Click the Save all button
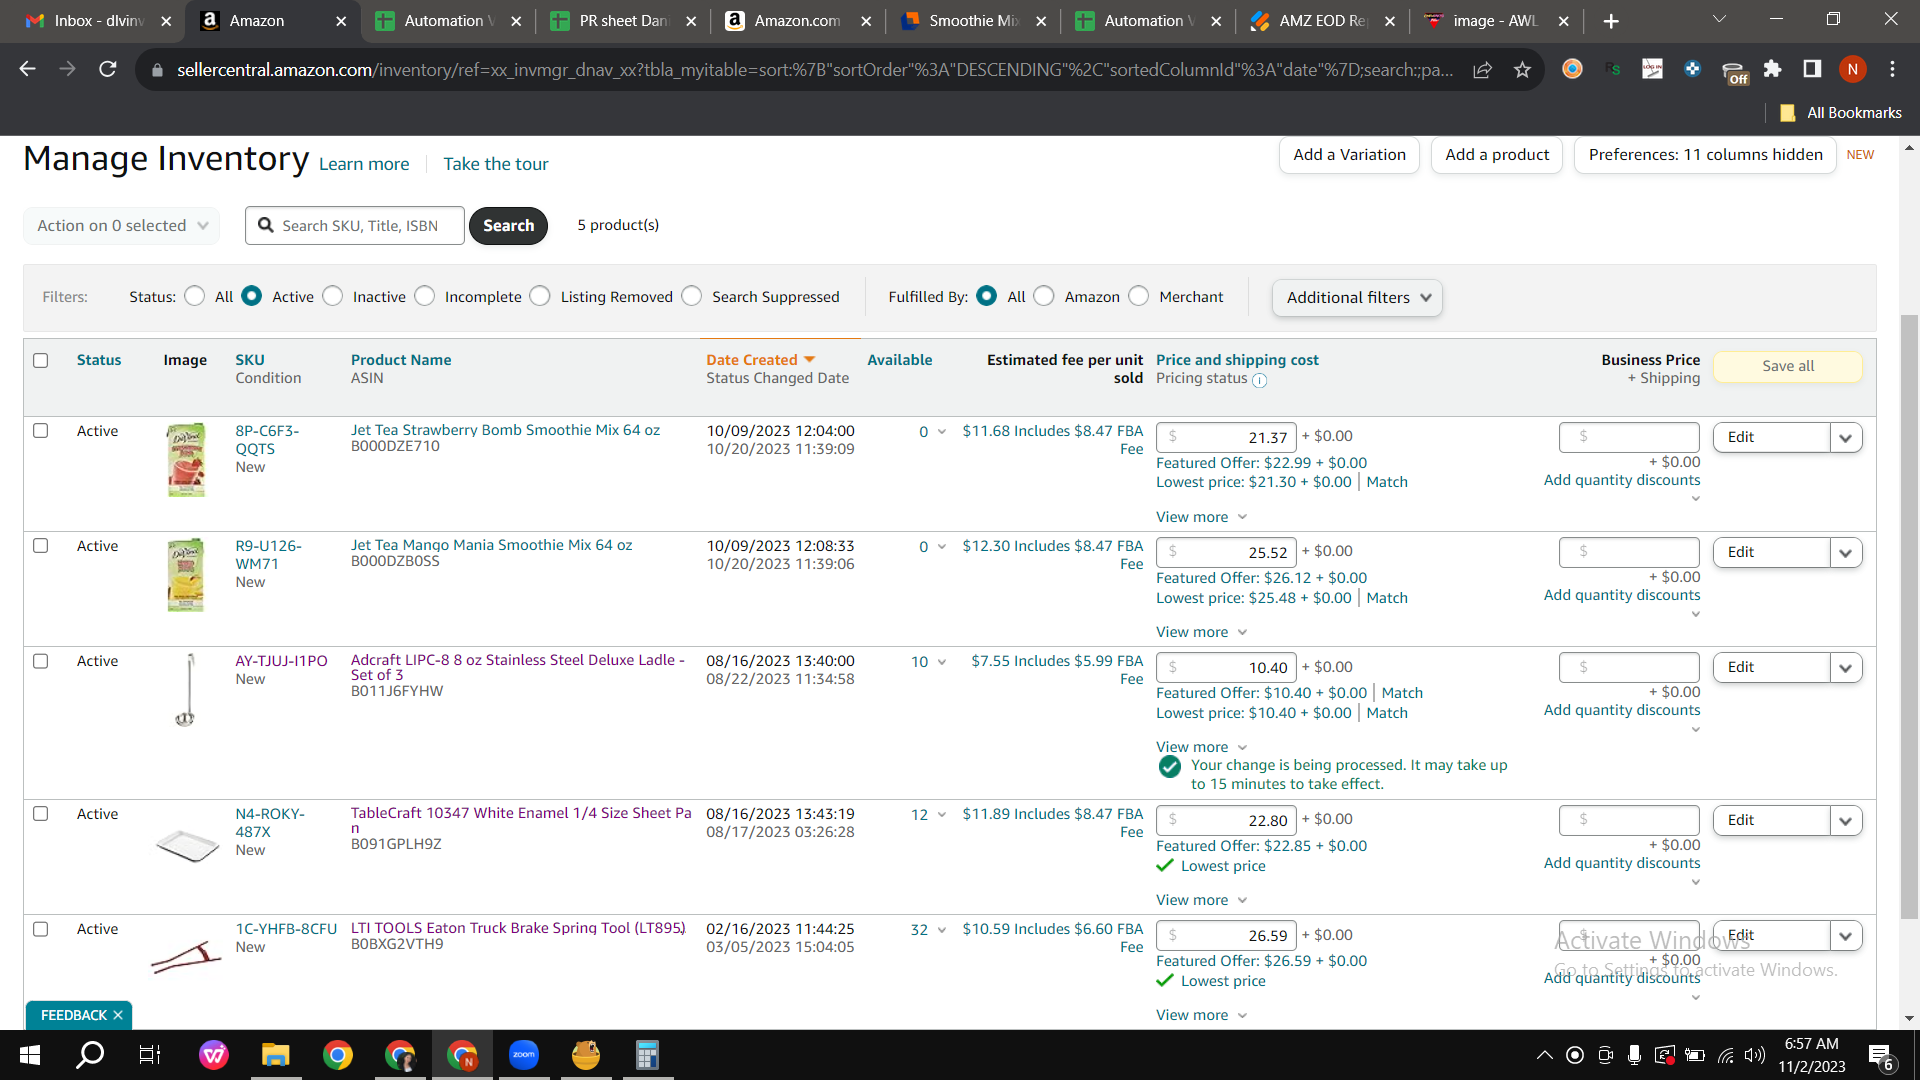Image resolution: width=1920 pixels, height=1080 pixels. [1788, 366]
